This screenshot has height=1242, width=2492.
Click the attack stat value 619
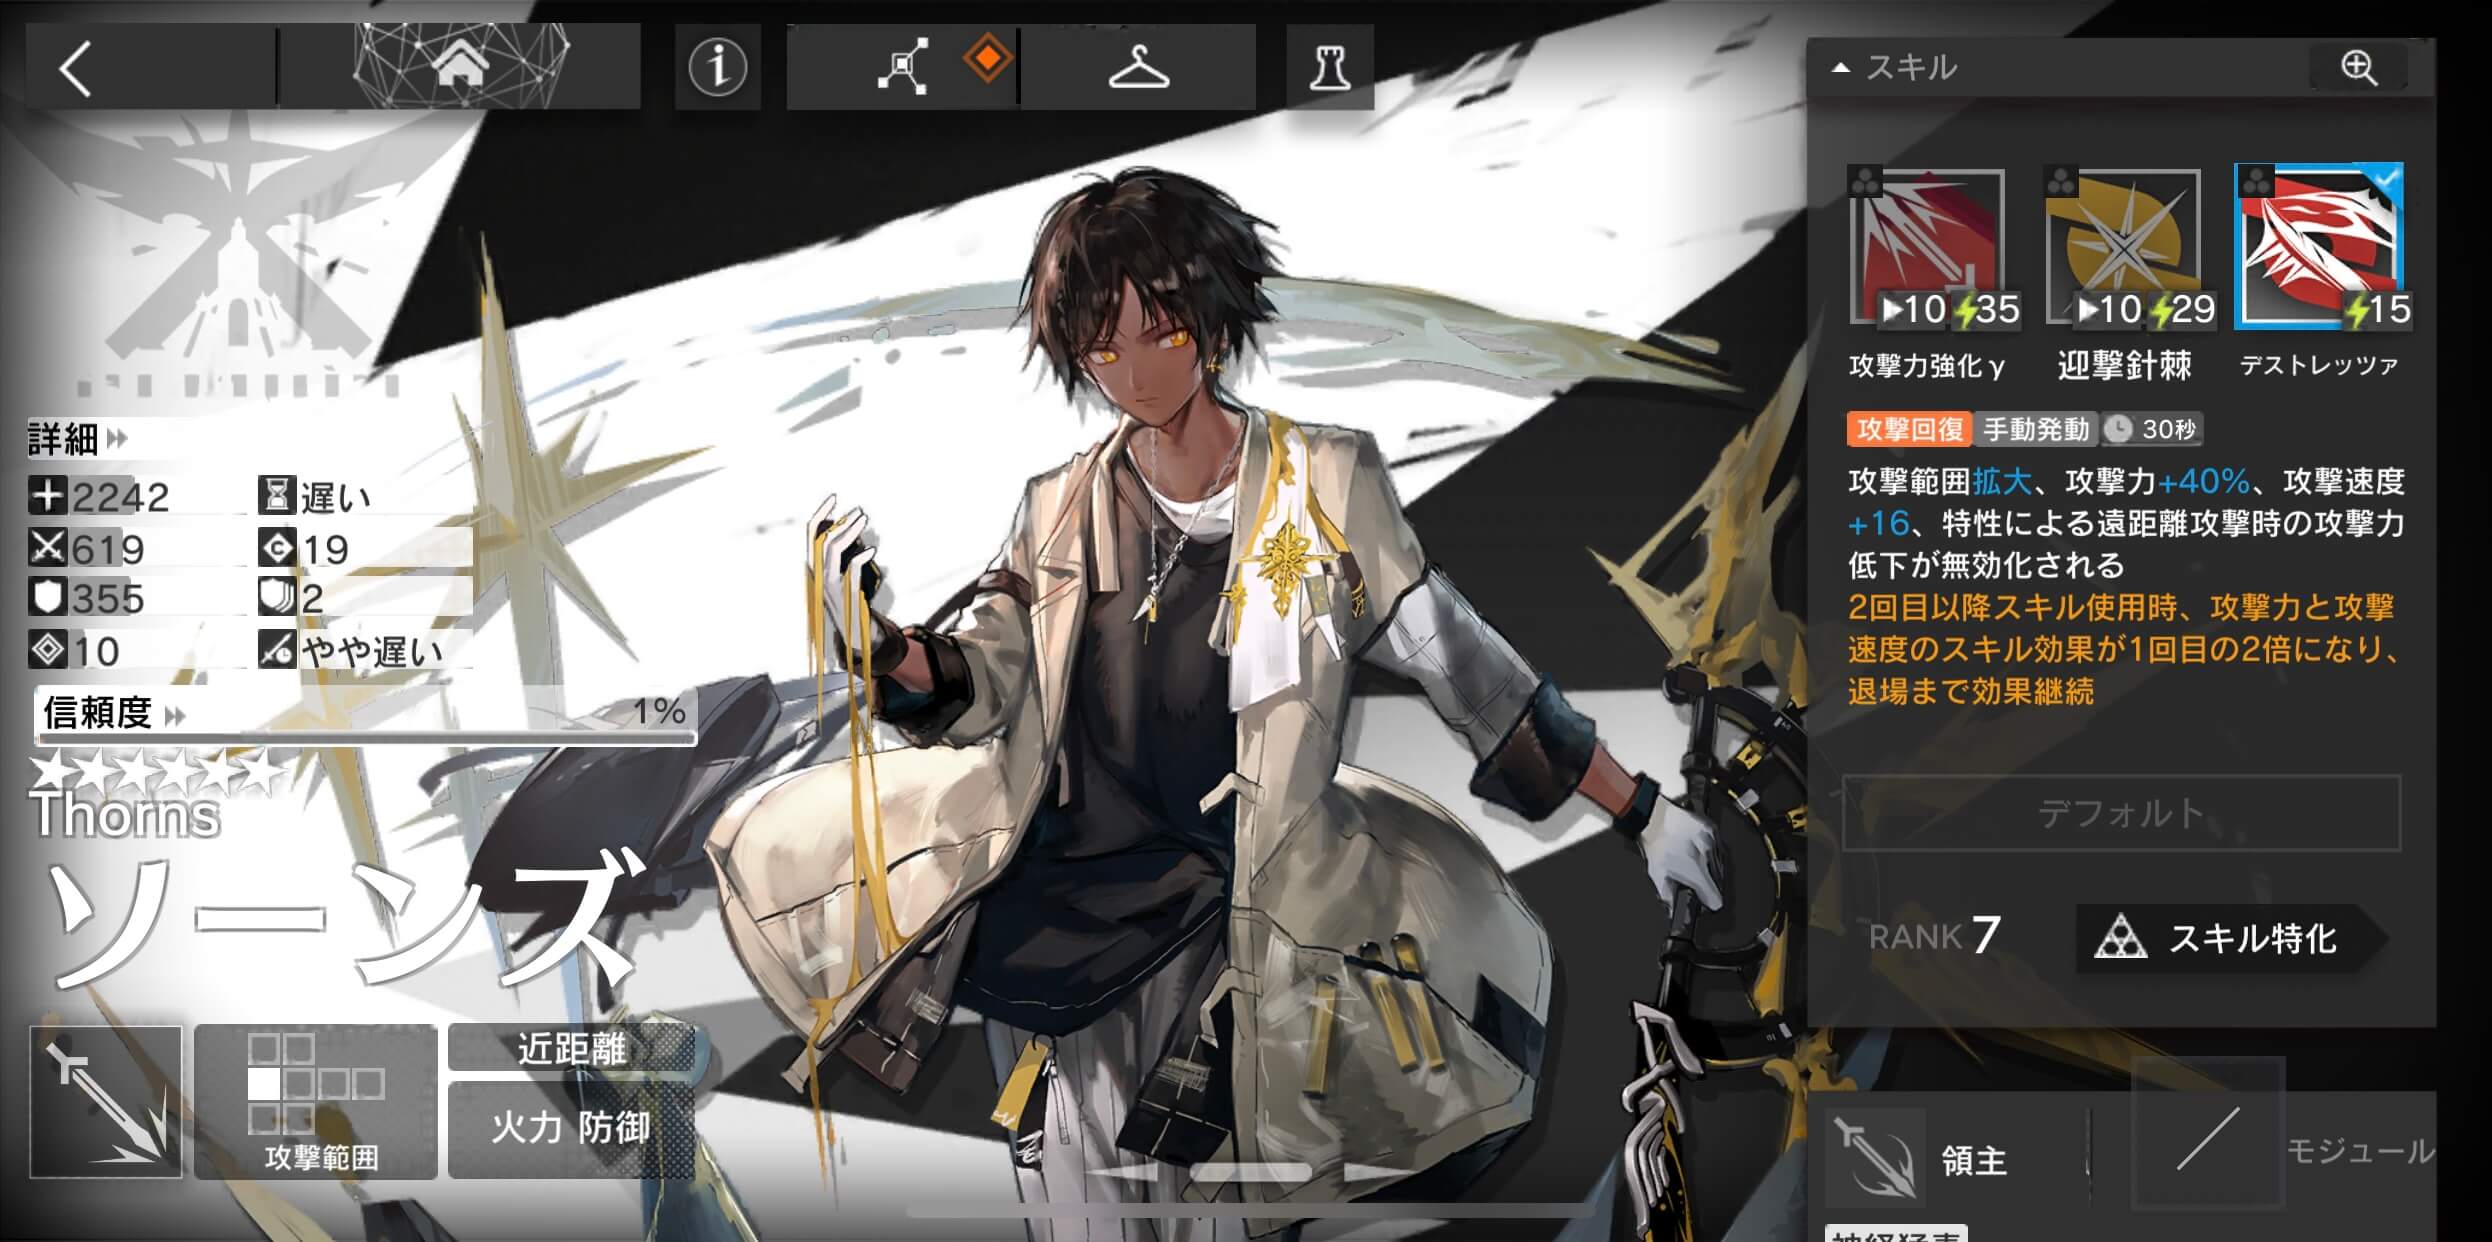pos(108,549)
